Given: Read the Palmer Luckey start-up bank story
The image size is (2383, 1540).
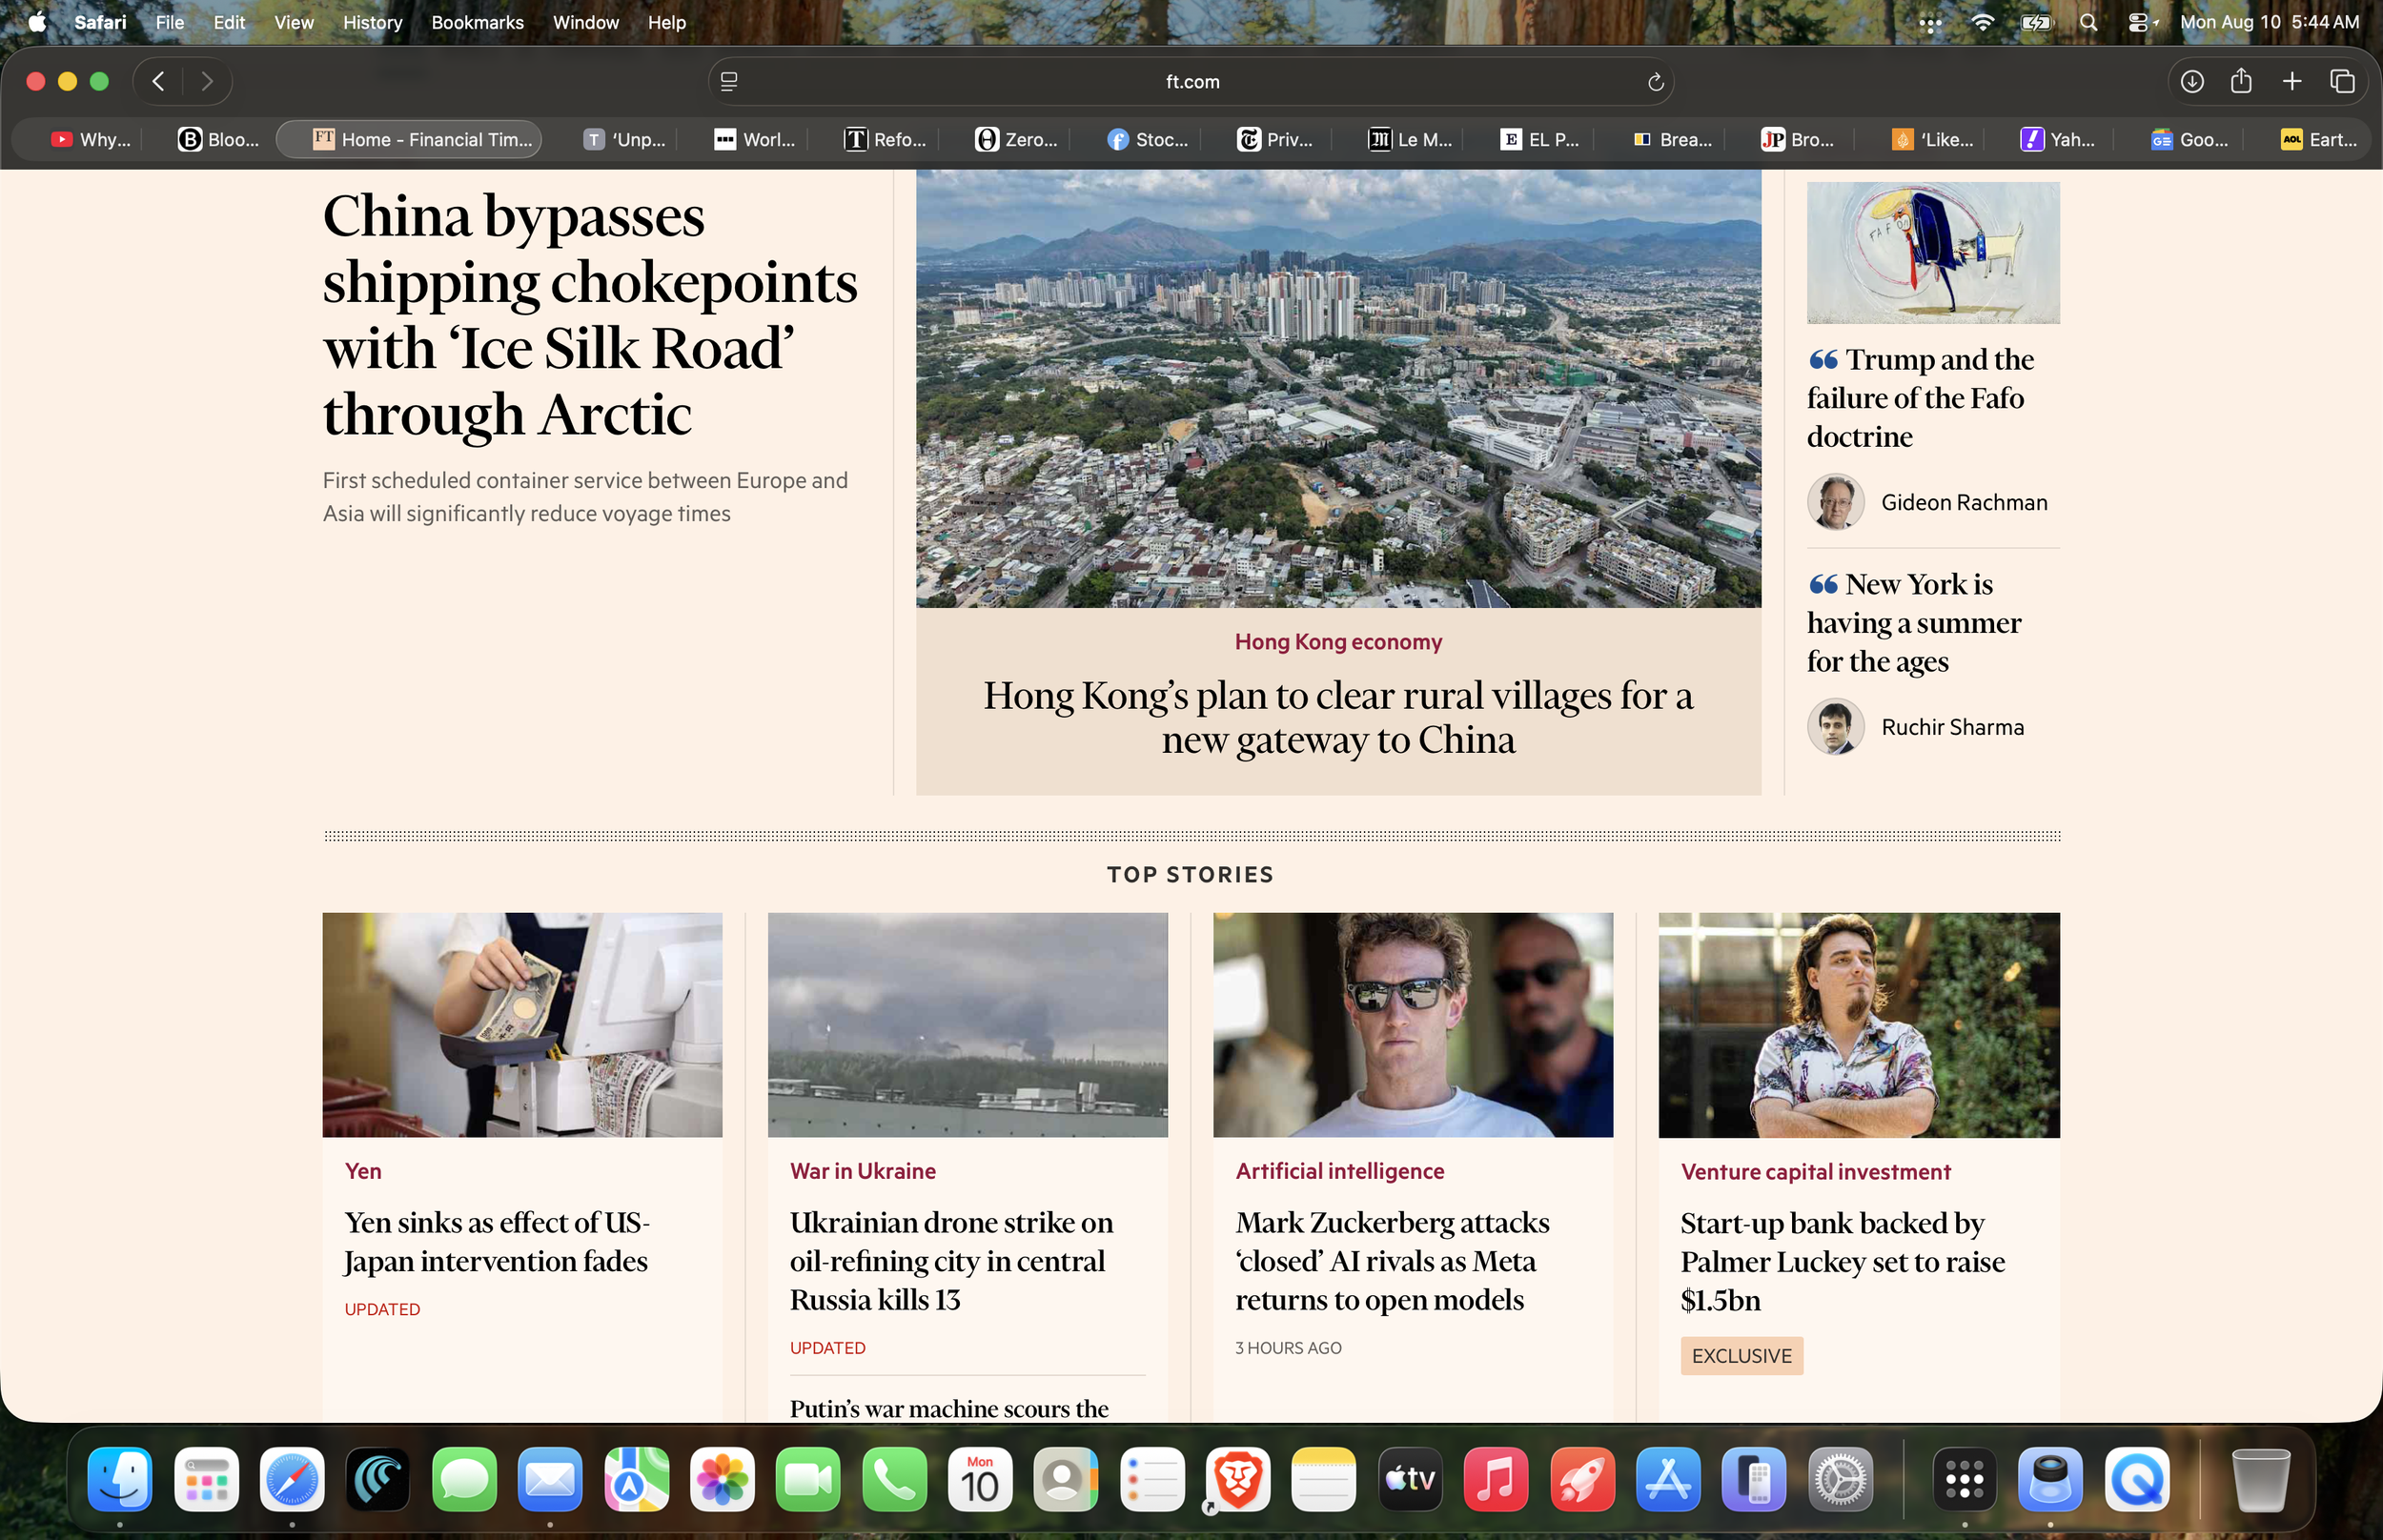Looking at the screenshot, I should click(x=1843, y=1262).
